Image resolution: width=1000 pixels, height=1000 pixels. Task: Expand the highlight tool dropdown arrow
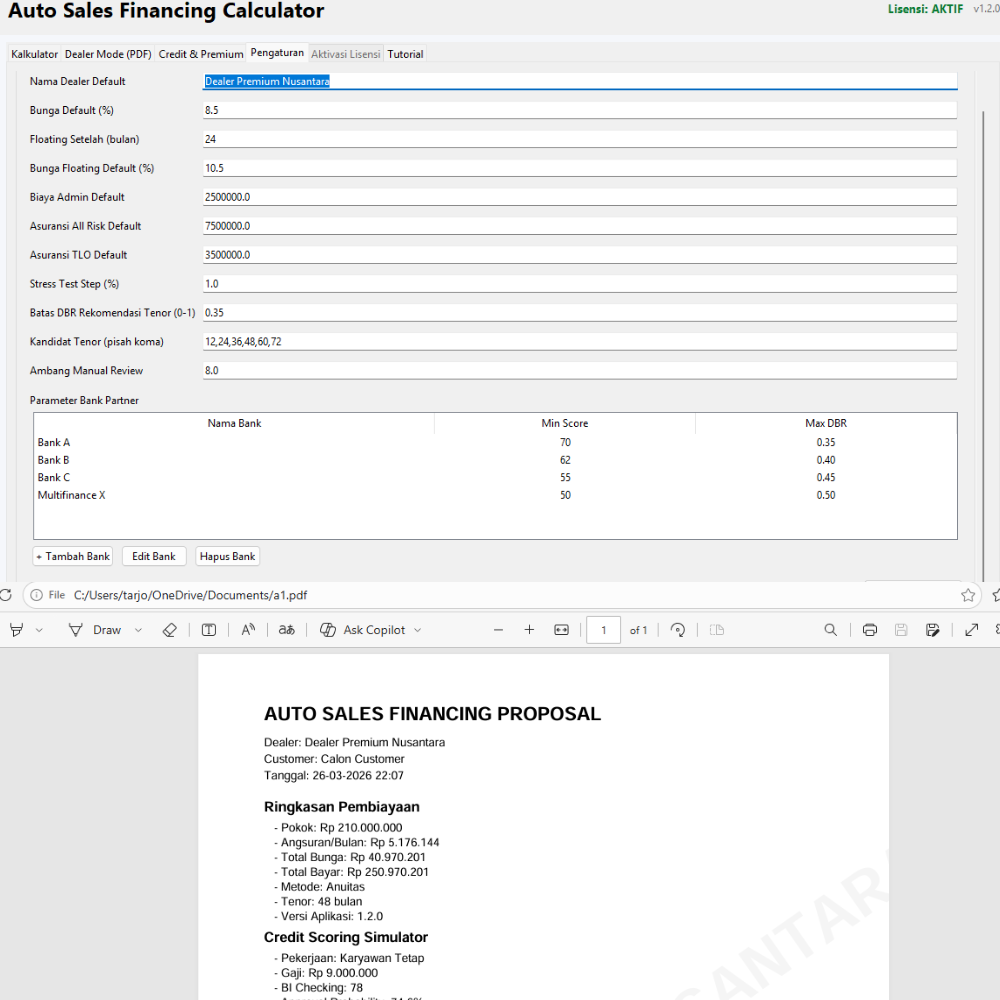tap(39, 630)
